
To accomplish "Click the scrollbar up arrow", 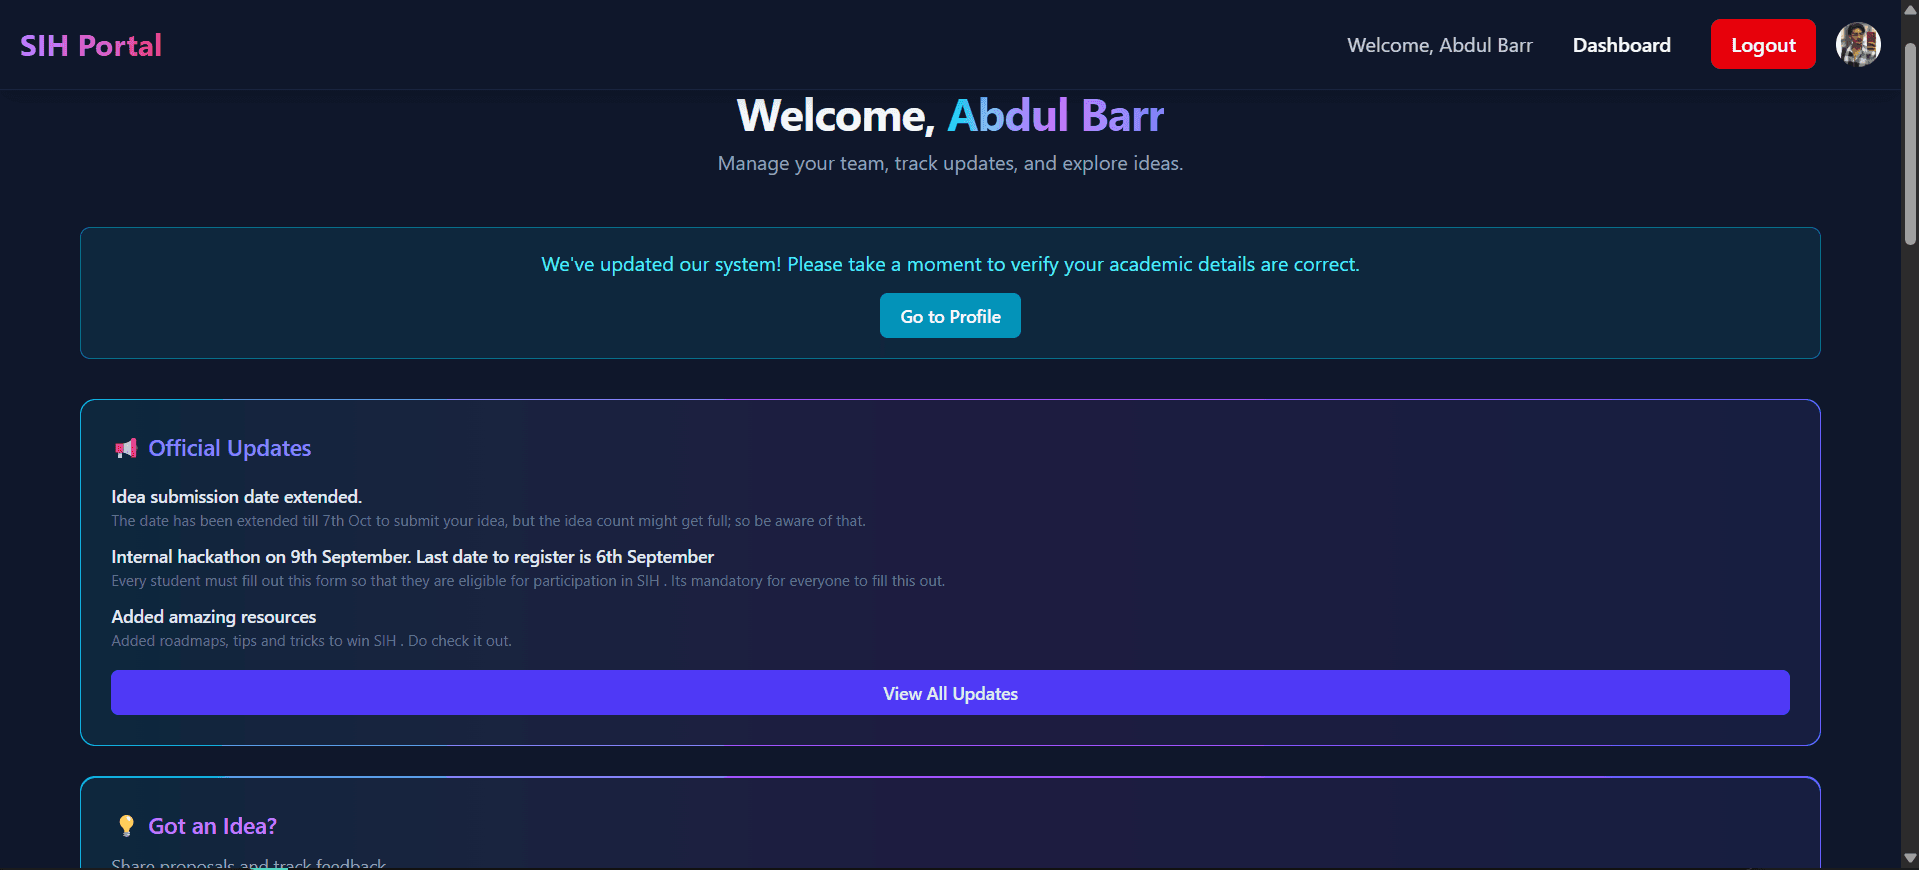I will click(x=1910, y=8).
